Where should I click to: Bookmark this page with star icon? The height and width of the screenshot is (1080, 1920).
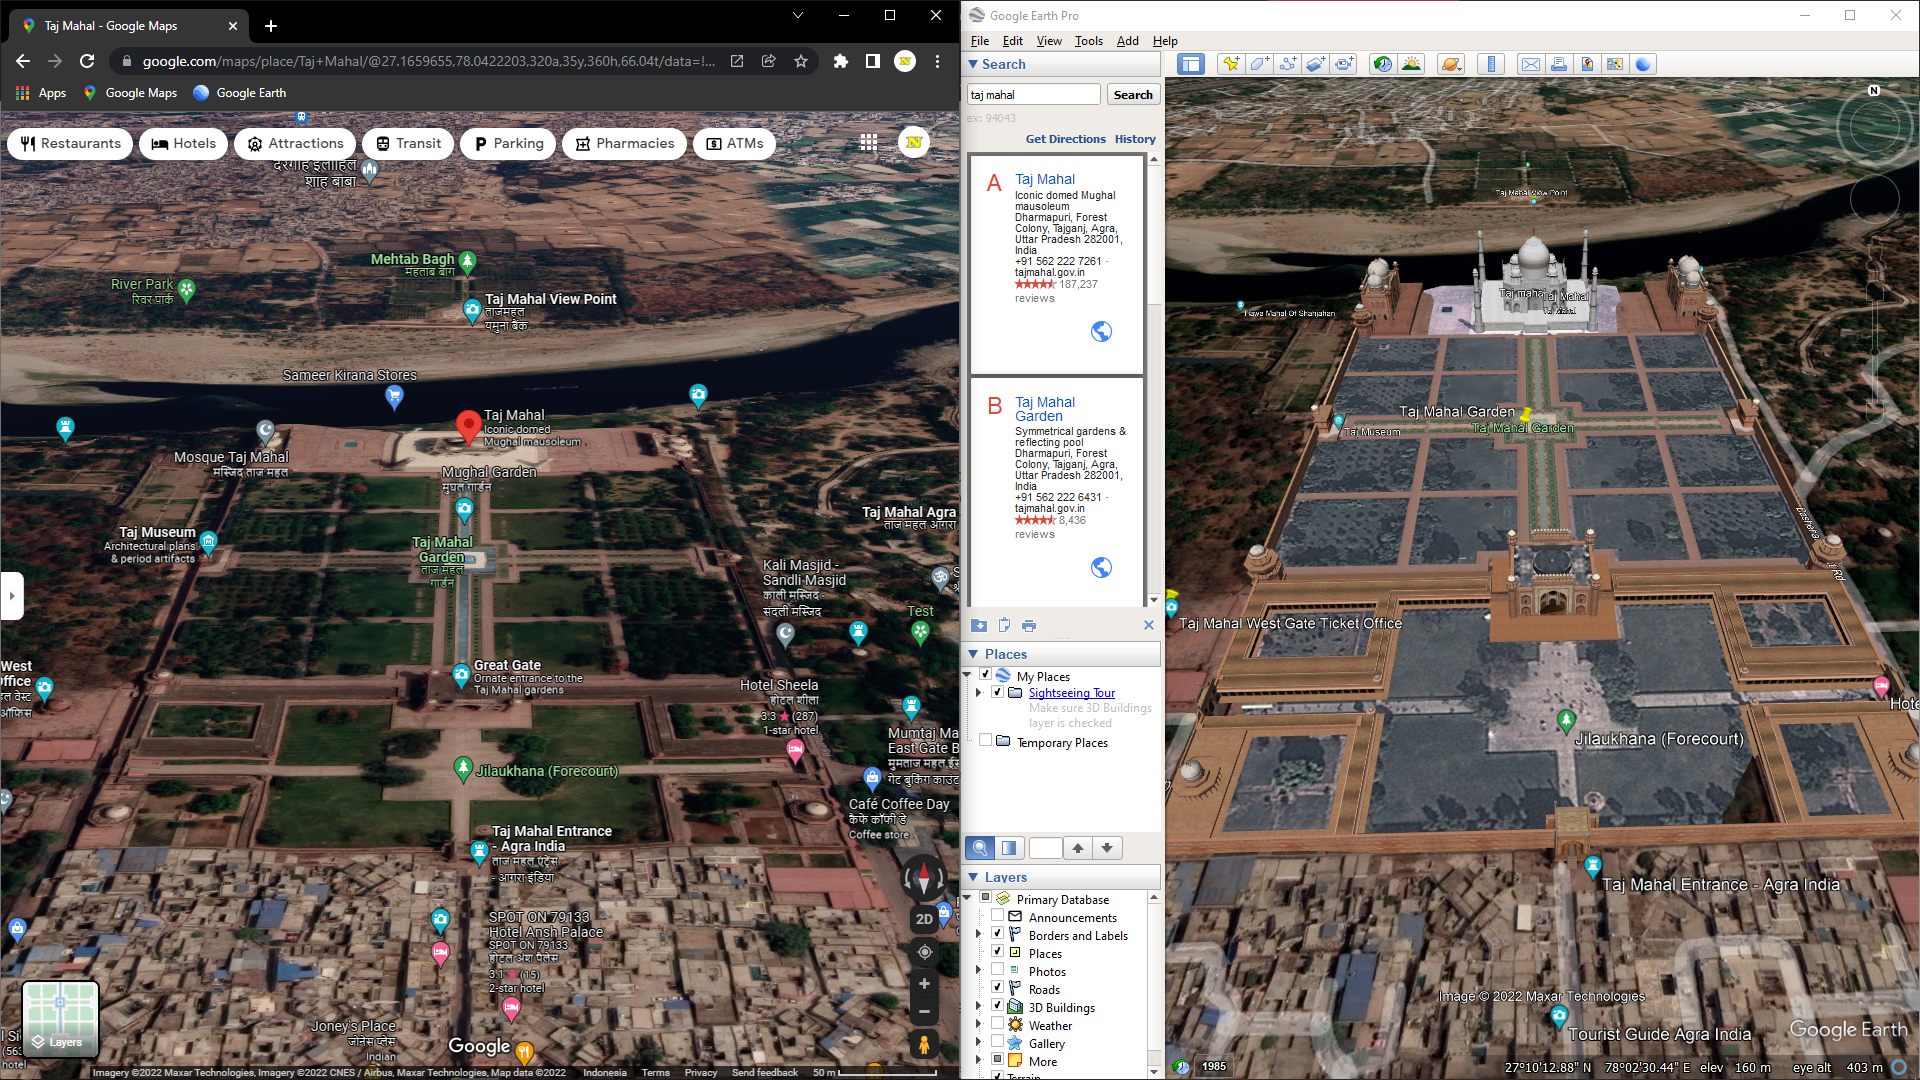(801, 61)
